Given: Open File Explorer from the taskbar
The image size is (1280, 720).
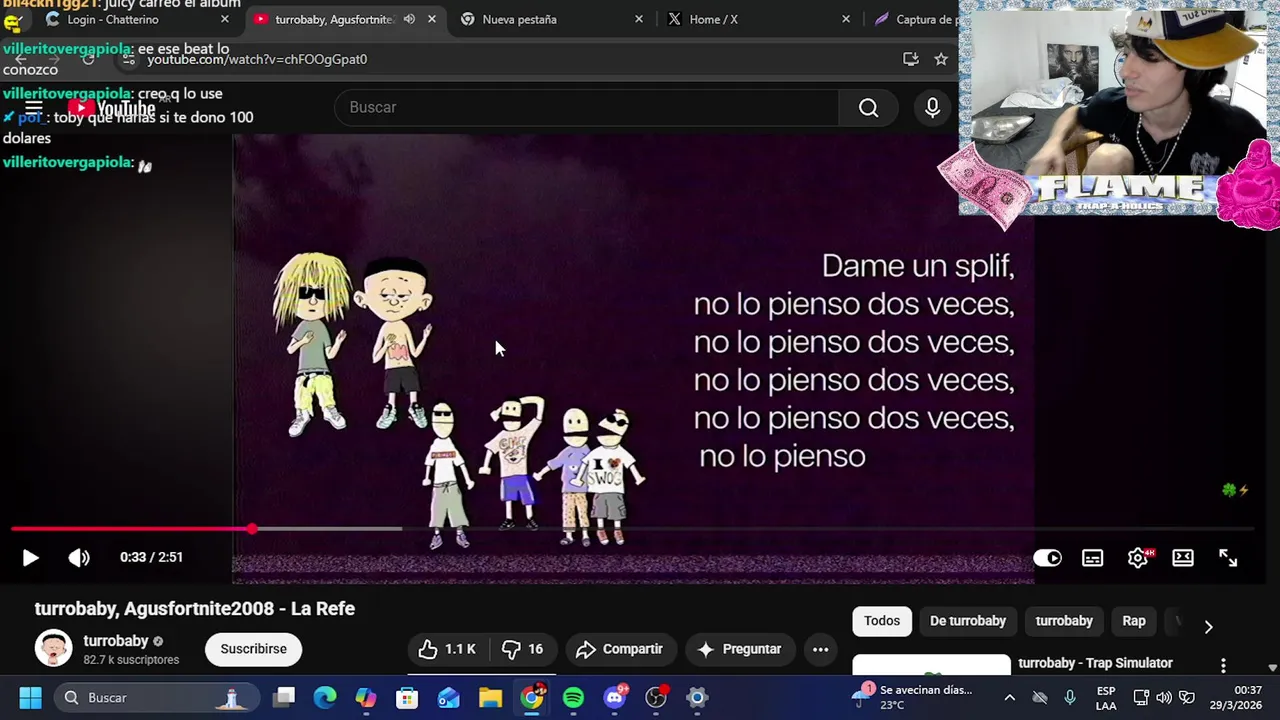Looking at the screenshot, I should pos(490,697).
